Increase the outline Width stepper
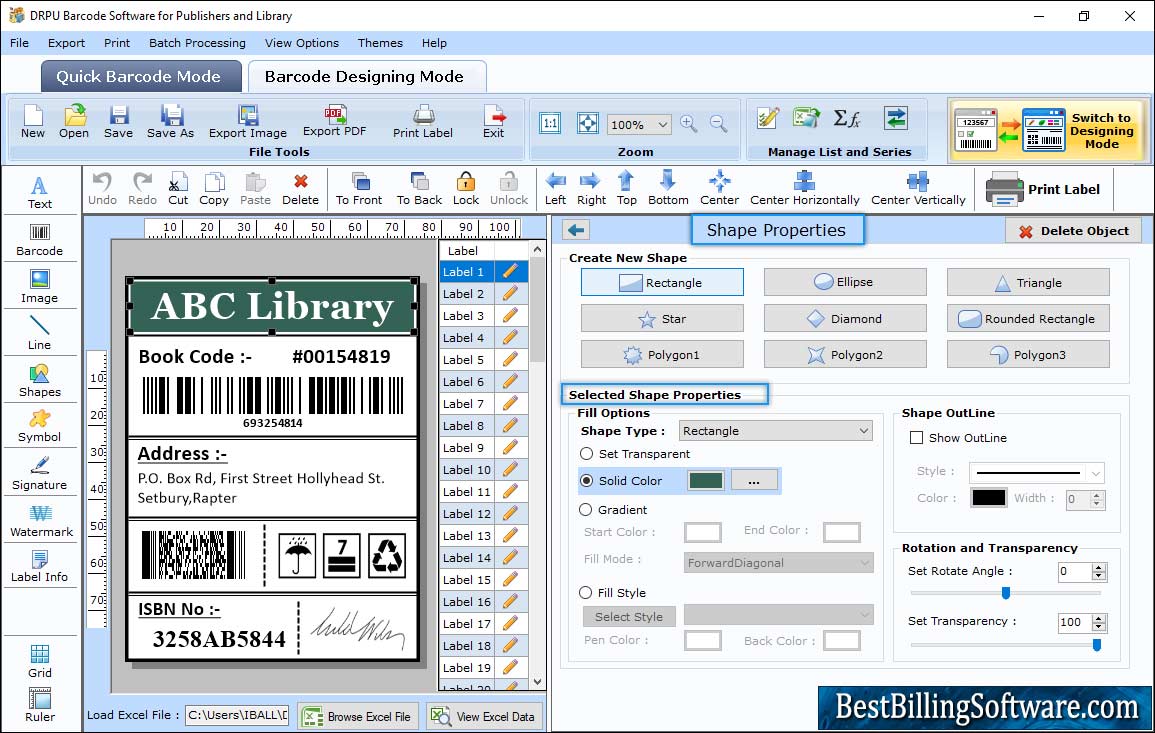The height and width of the screenshot is (733, 1155). coord(1098,495)
